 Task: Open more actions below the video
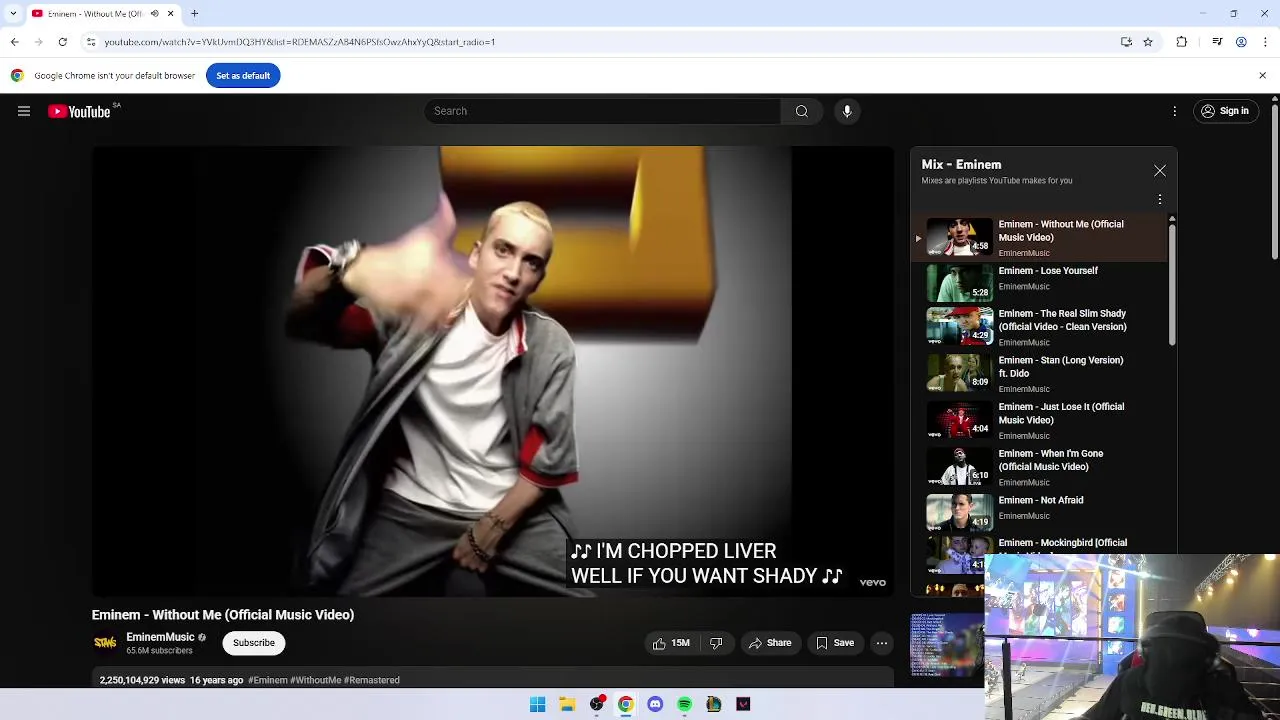(x=881, y=643)
